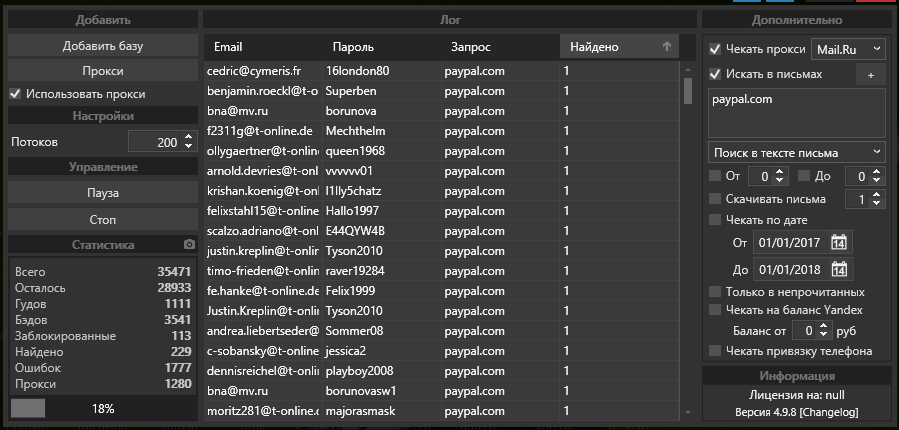Click the 18% progress bar

103,409
